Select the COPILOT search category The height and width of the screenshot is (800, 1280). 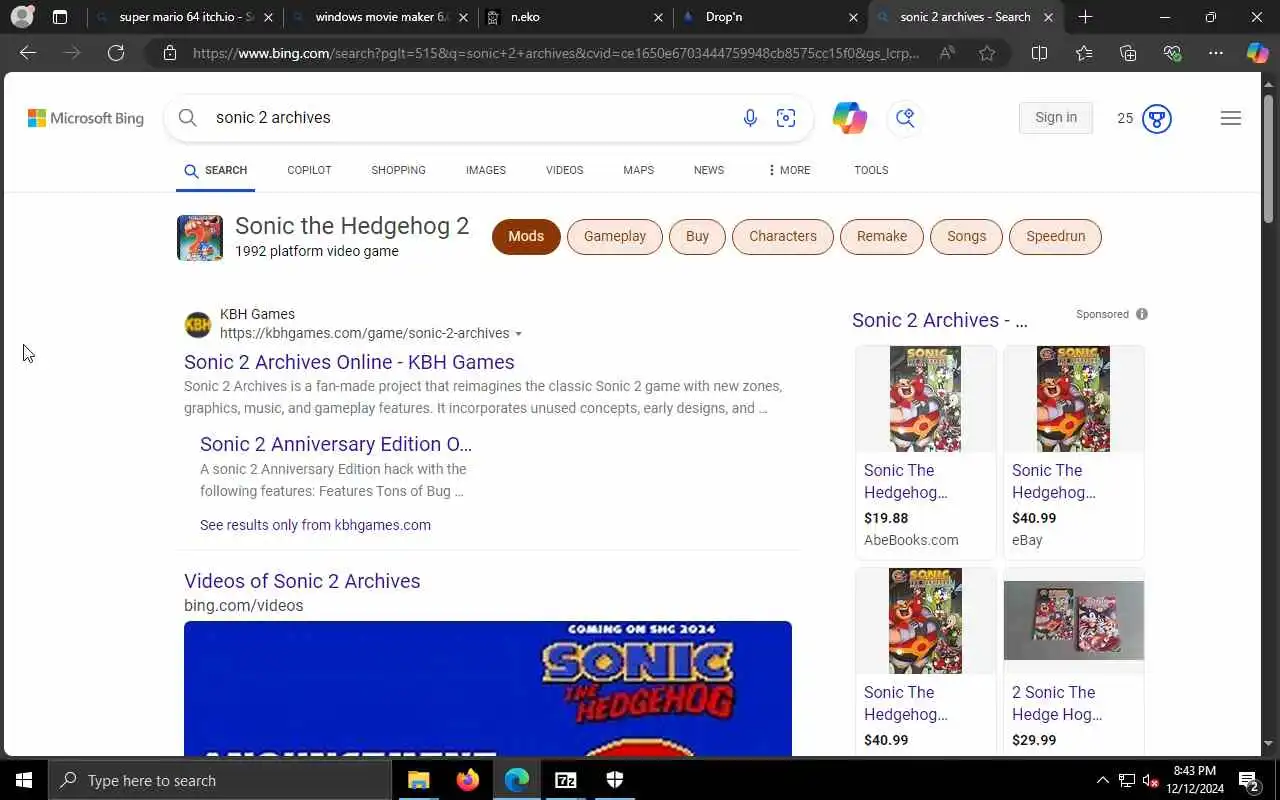click(309, 170)
